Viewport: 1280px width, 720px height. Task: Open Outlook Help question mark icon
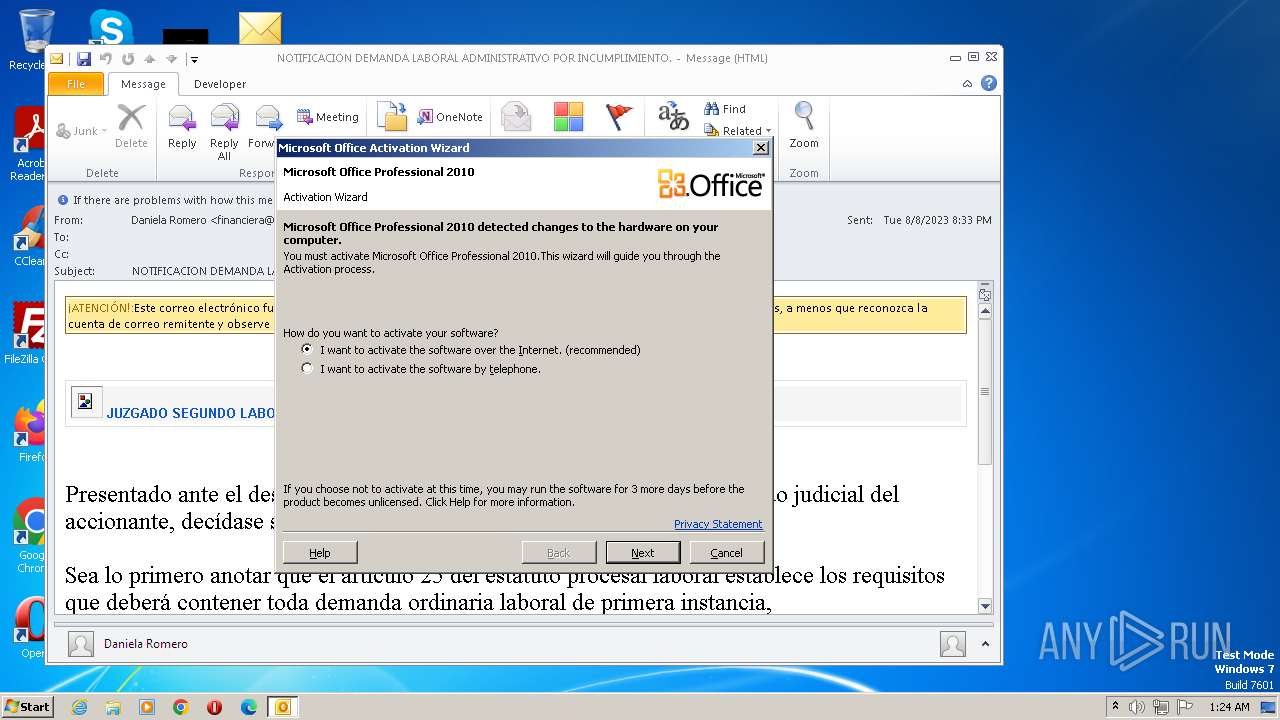[989, 84]
